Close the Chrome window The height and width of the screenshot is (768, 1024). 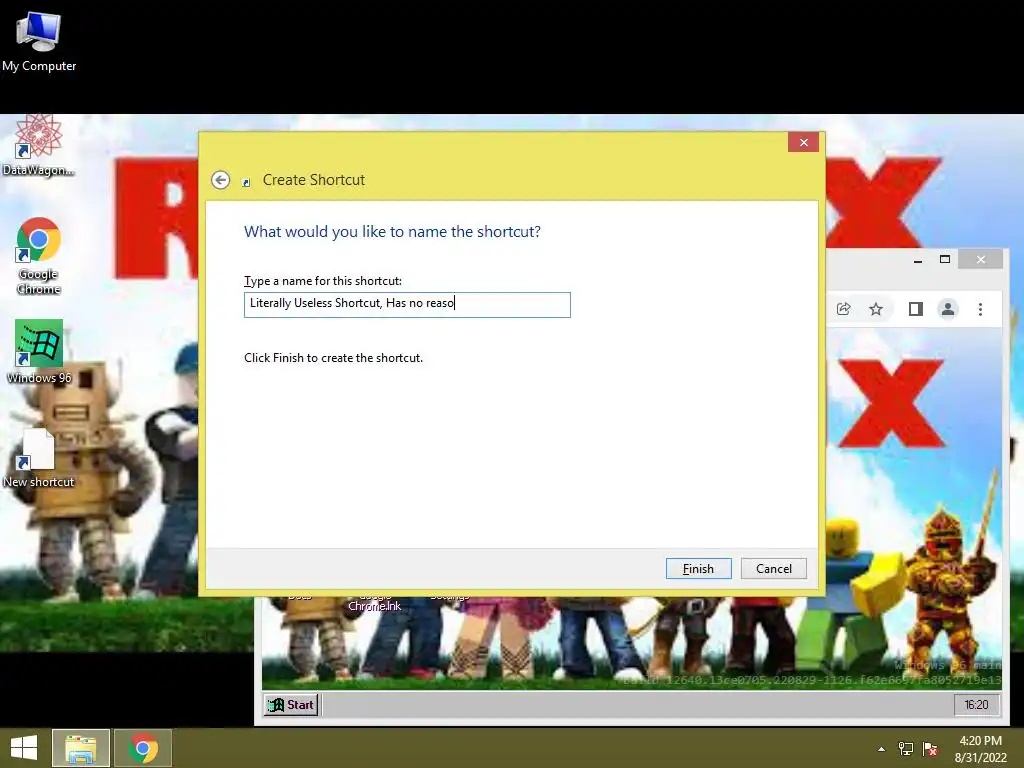click(x=980, y=259)
